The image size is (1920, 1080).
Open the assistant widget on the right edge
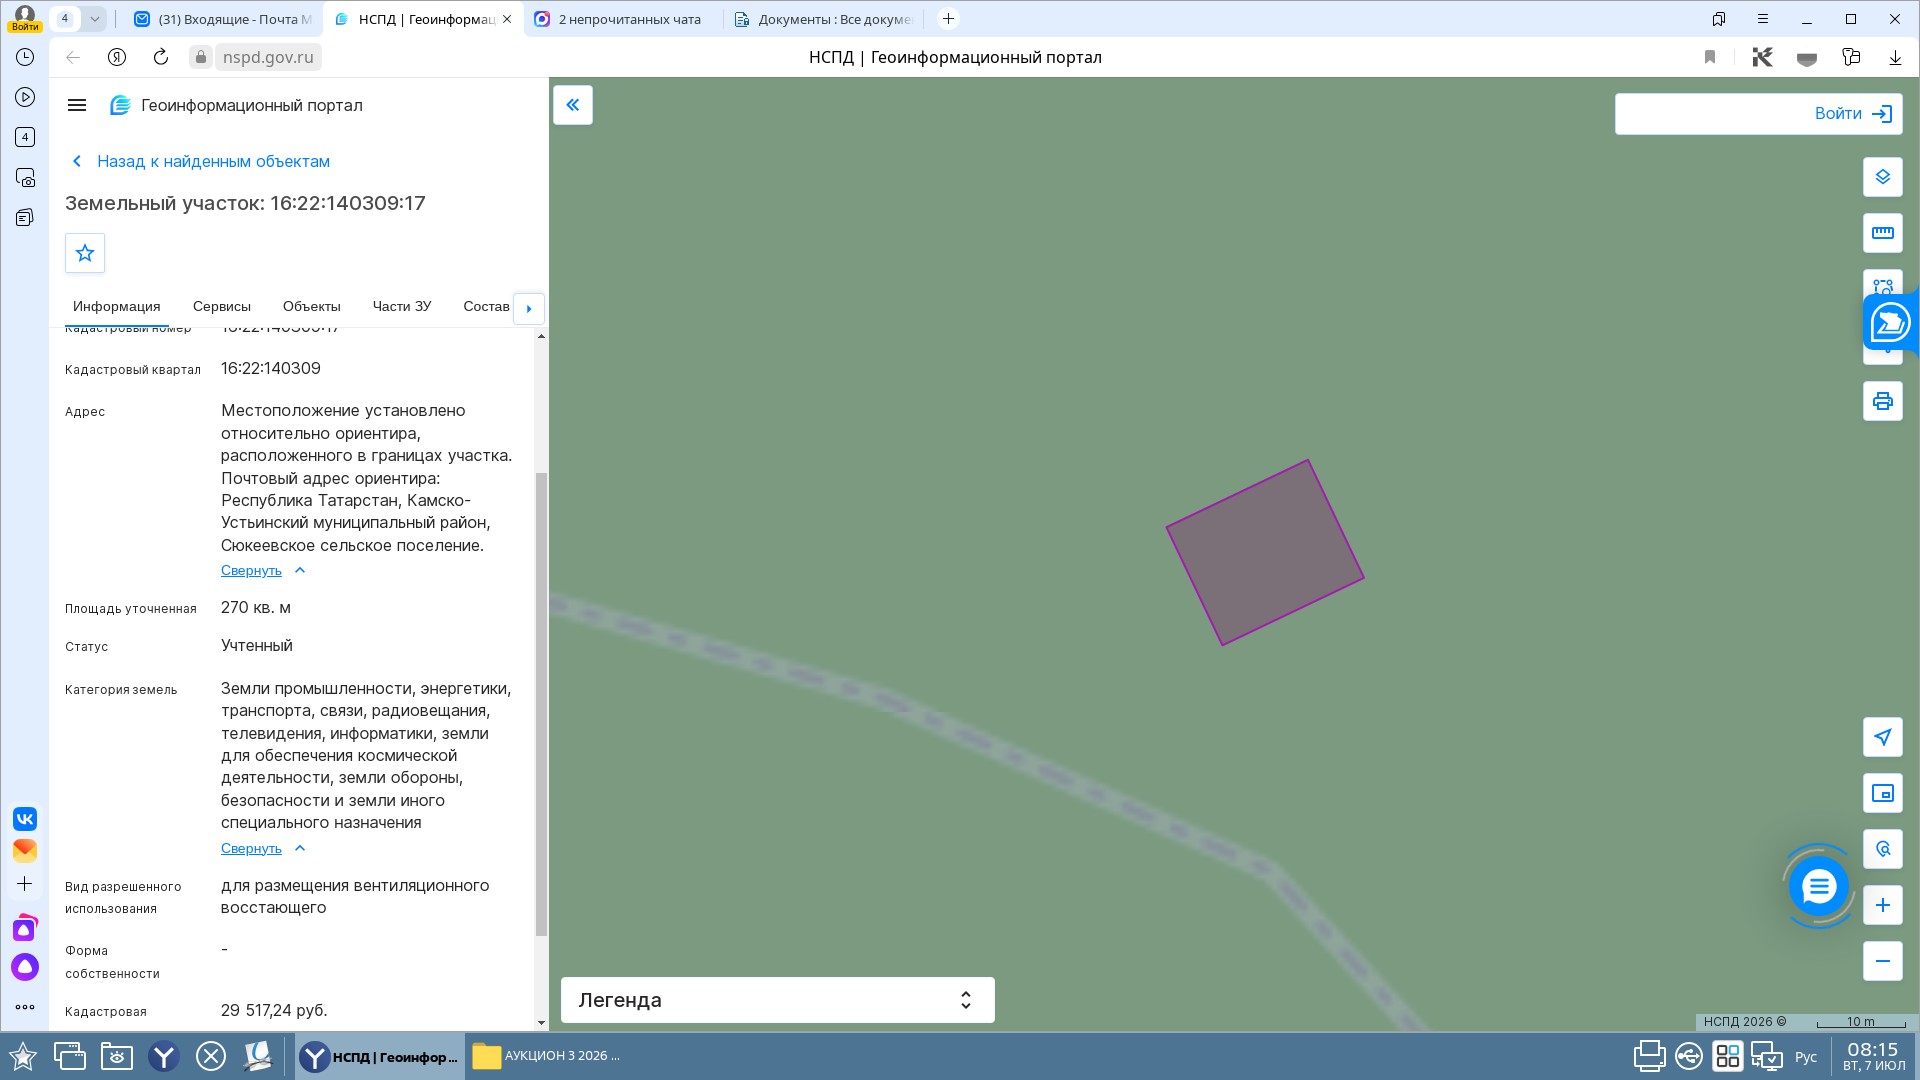point(1890,322)
